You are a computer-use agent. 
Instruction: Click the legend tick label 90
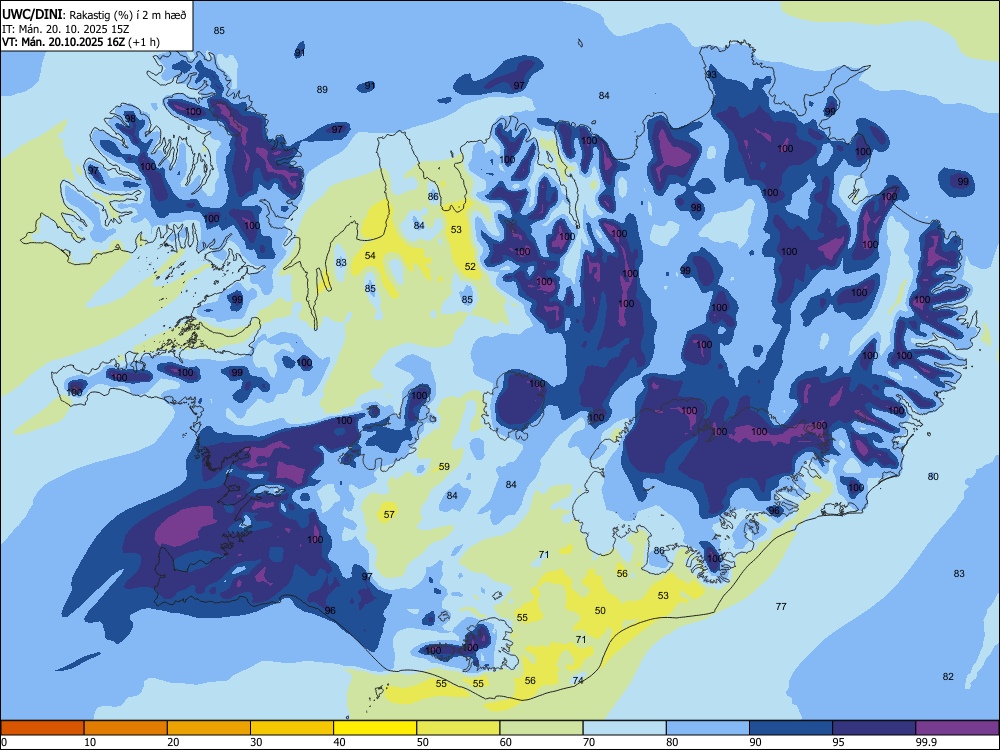pyautogui.click(x=756, y=742)
